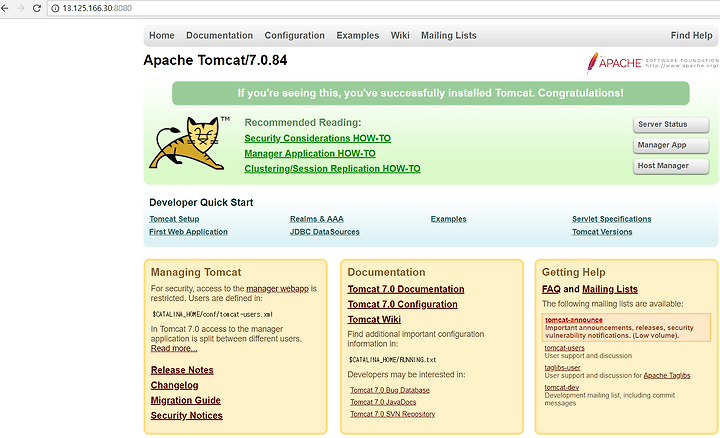Open the tomcat-dev mailing list link

[x=562, y=387]
